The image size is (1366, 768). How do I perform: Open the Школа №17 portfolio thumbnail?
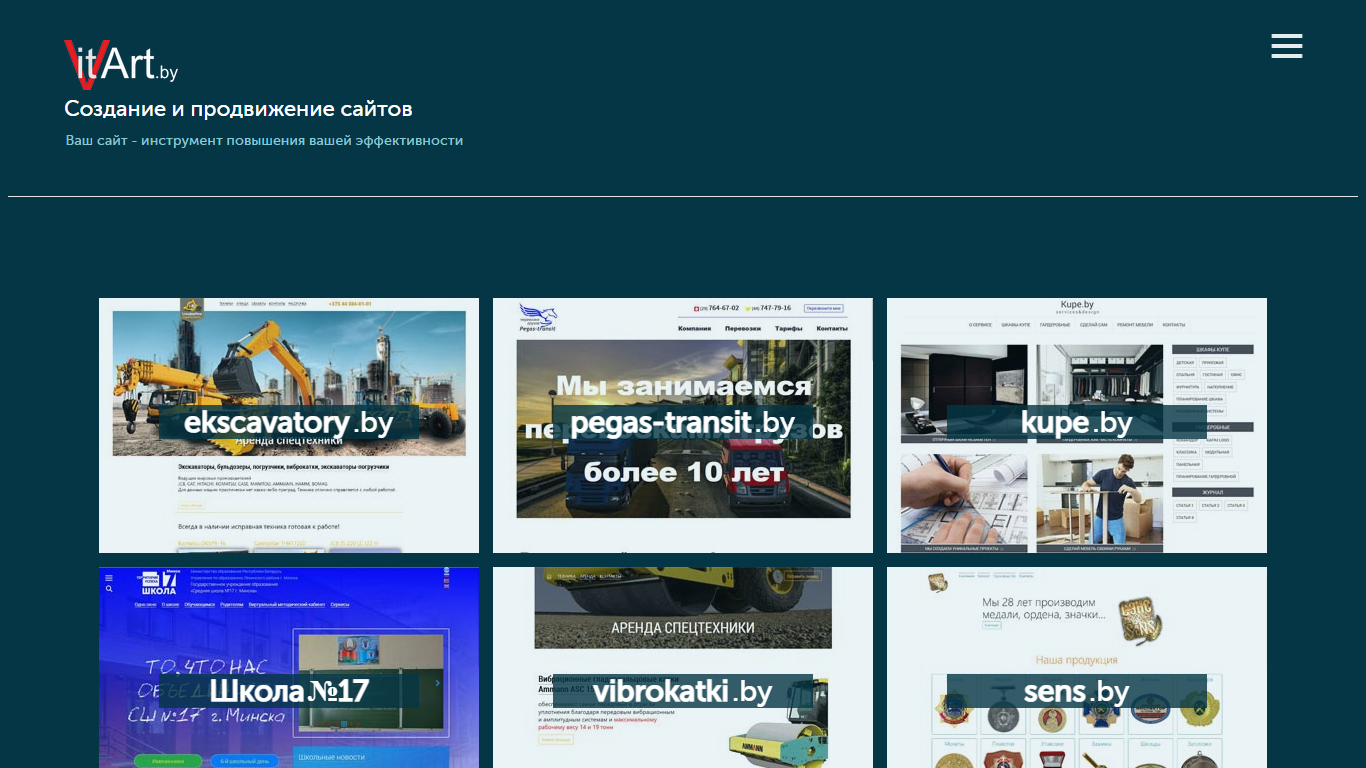pyautogui.click(x=289, y=668)
